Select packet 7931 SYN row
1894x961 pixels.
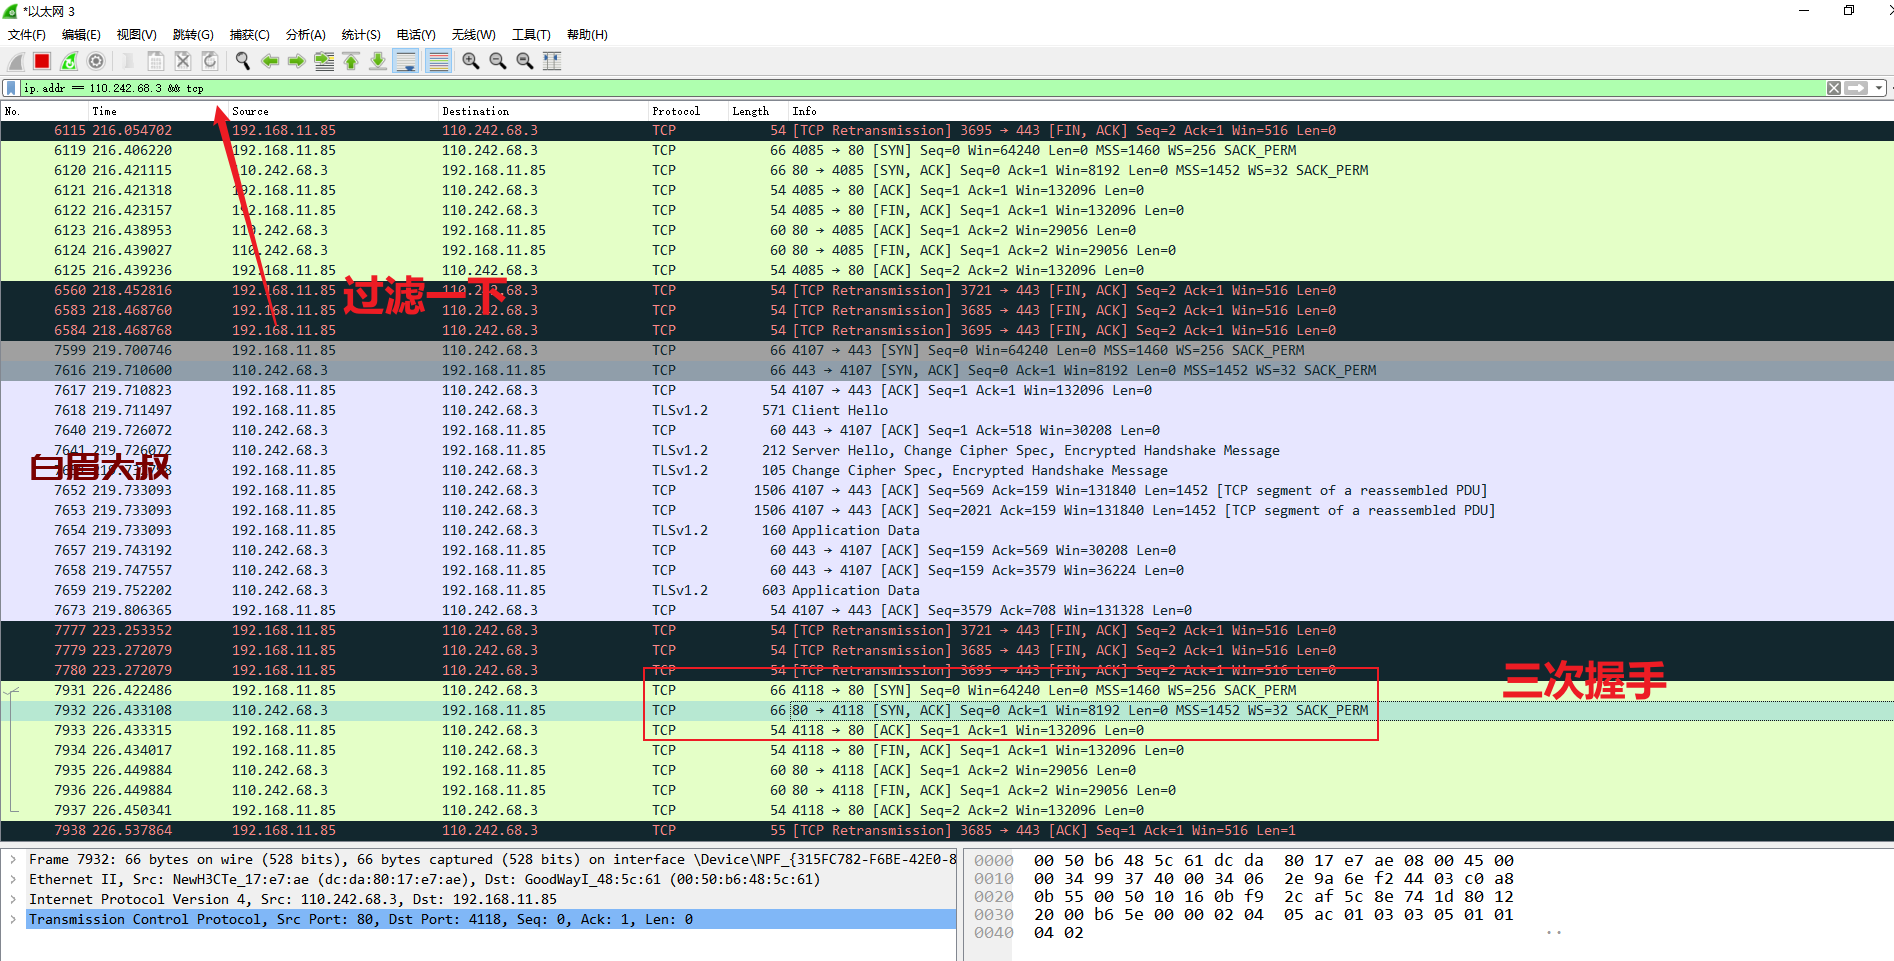pos(947,690)
